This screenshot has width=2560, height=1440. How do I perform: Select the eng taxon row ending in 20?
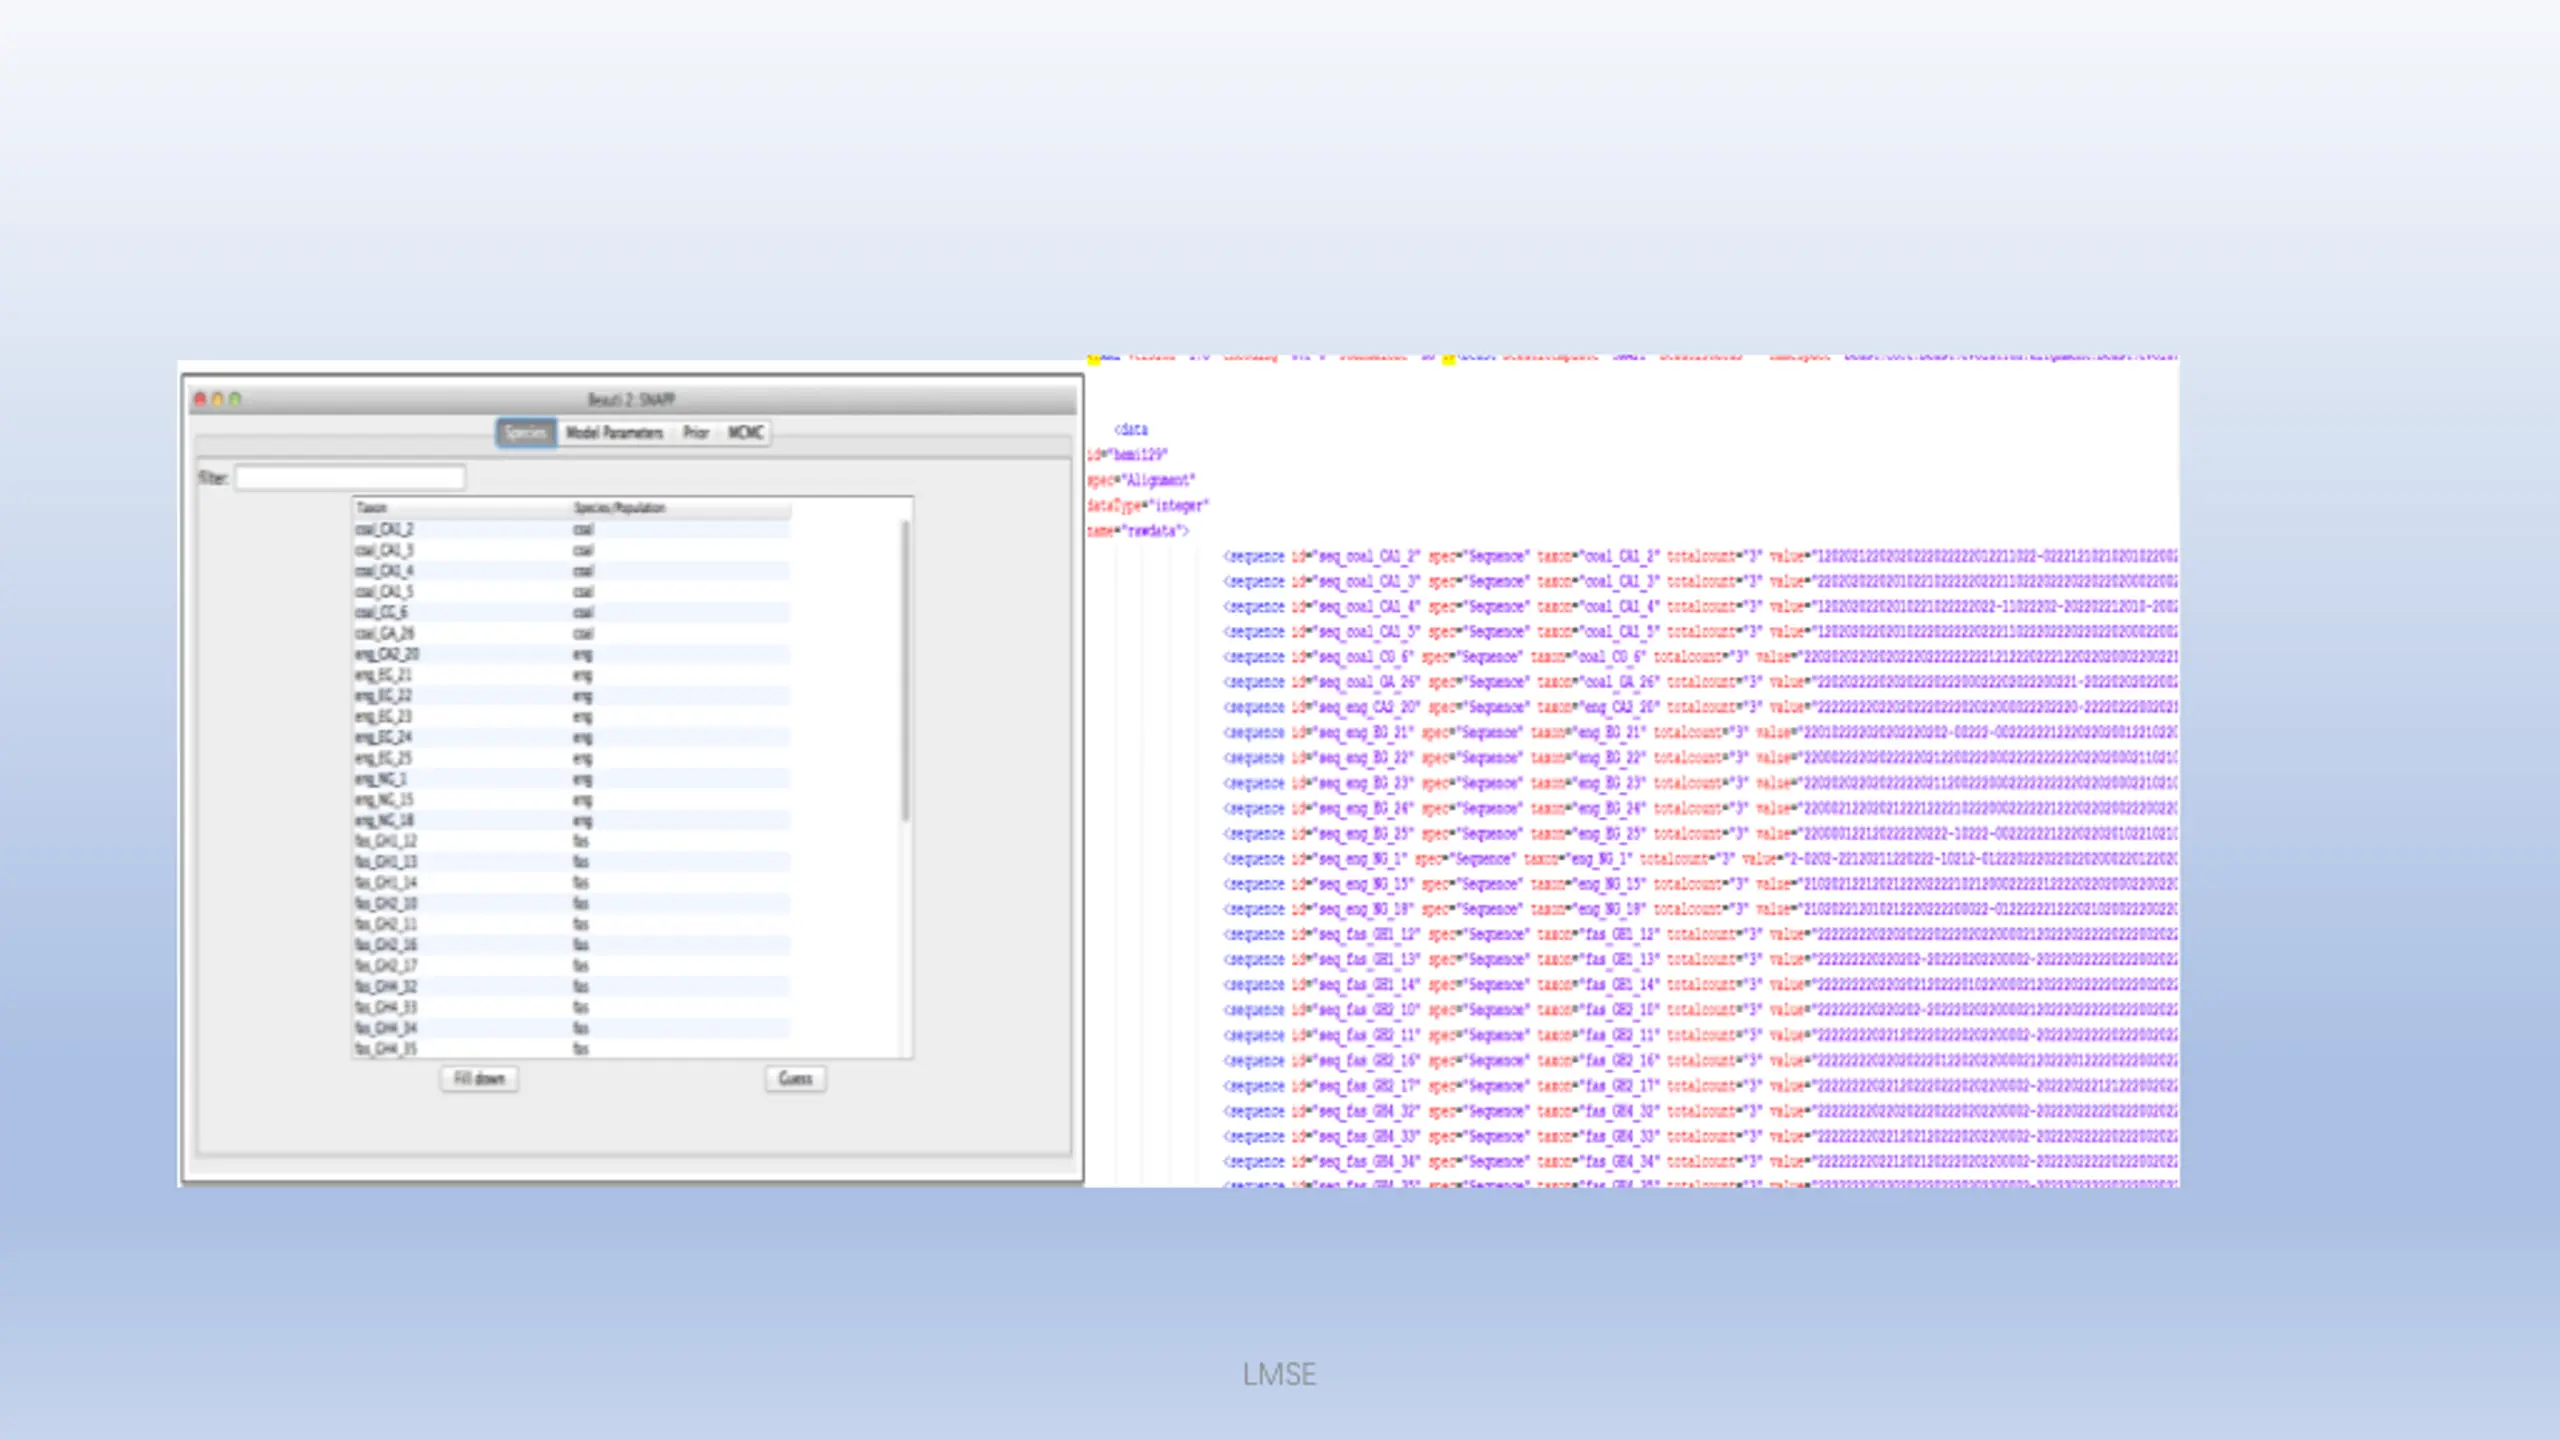click(572, 654)
